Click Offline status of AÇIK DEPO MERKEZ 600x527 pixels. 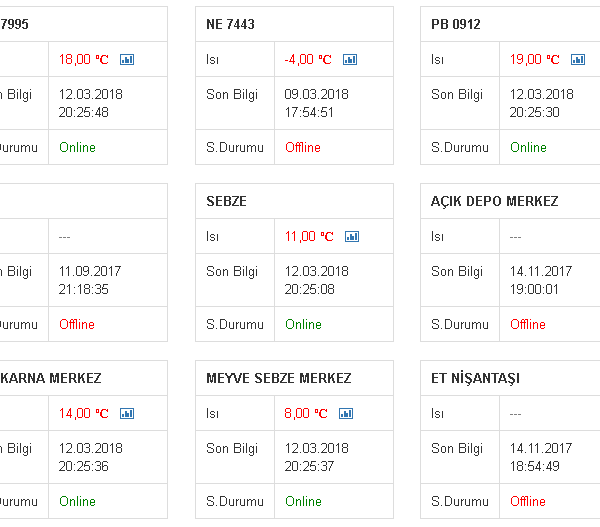point(528,325)
